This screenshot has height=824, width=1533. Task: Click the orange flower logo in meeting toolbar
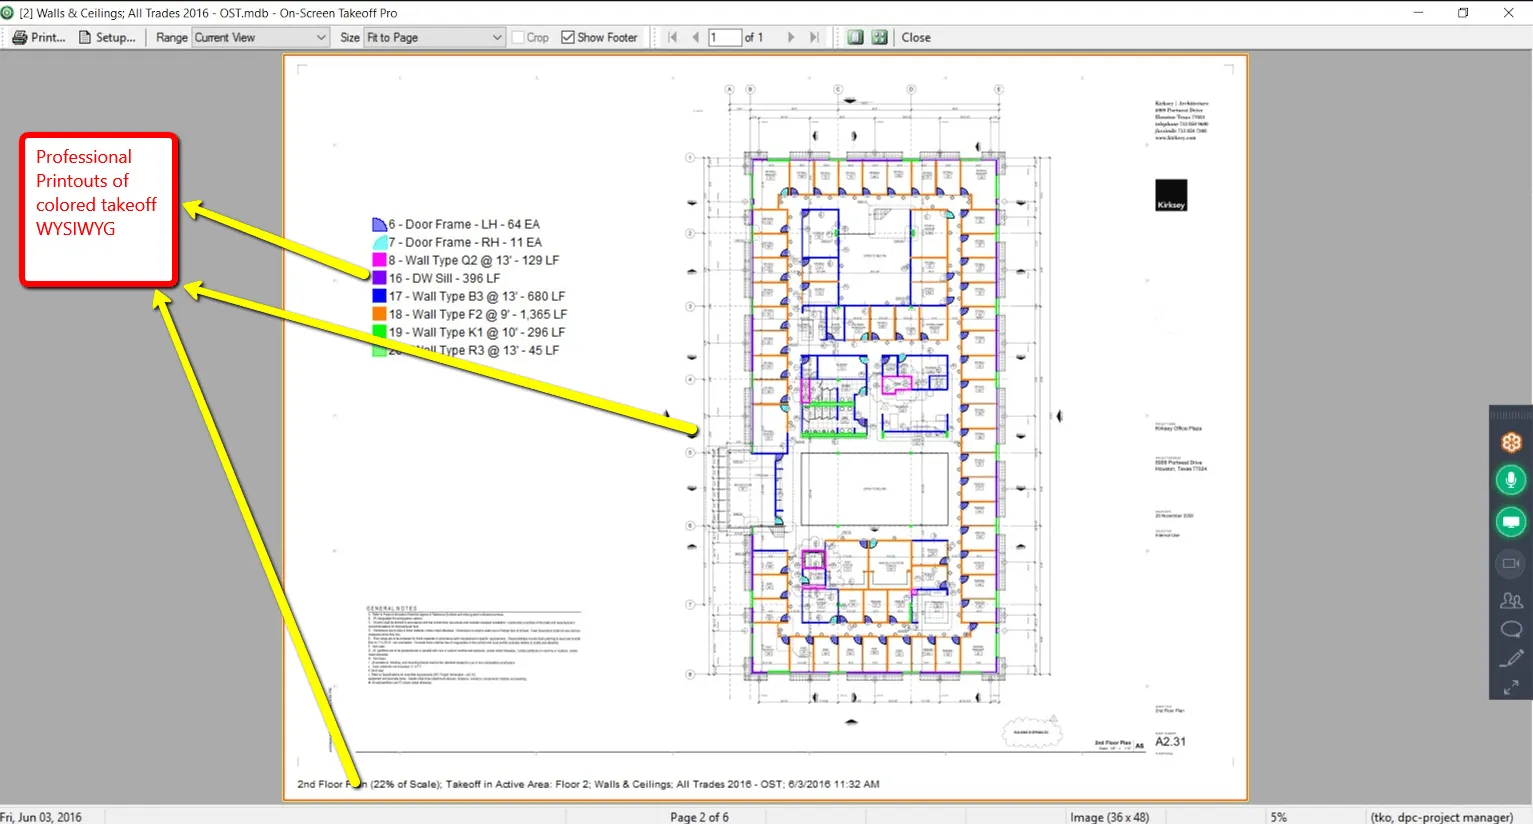(1511, 442)
